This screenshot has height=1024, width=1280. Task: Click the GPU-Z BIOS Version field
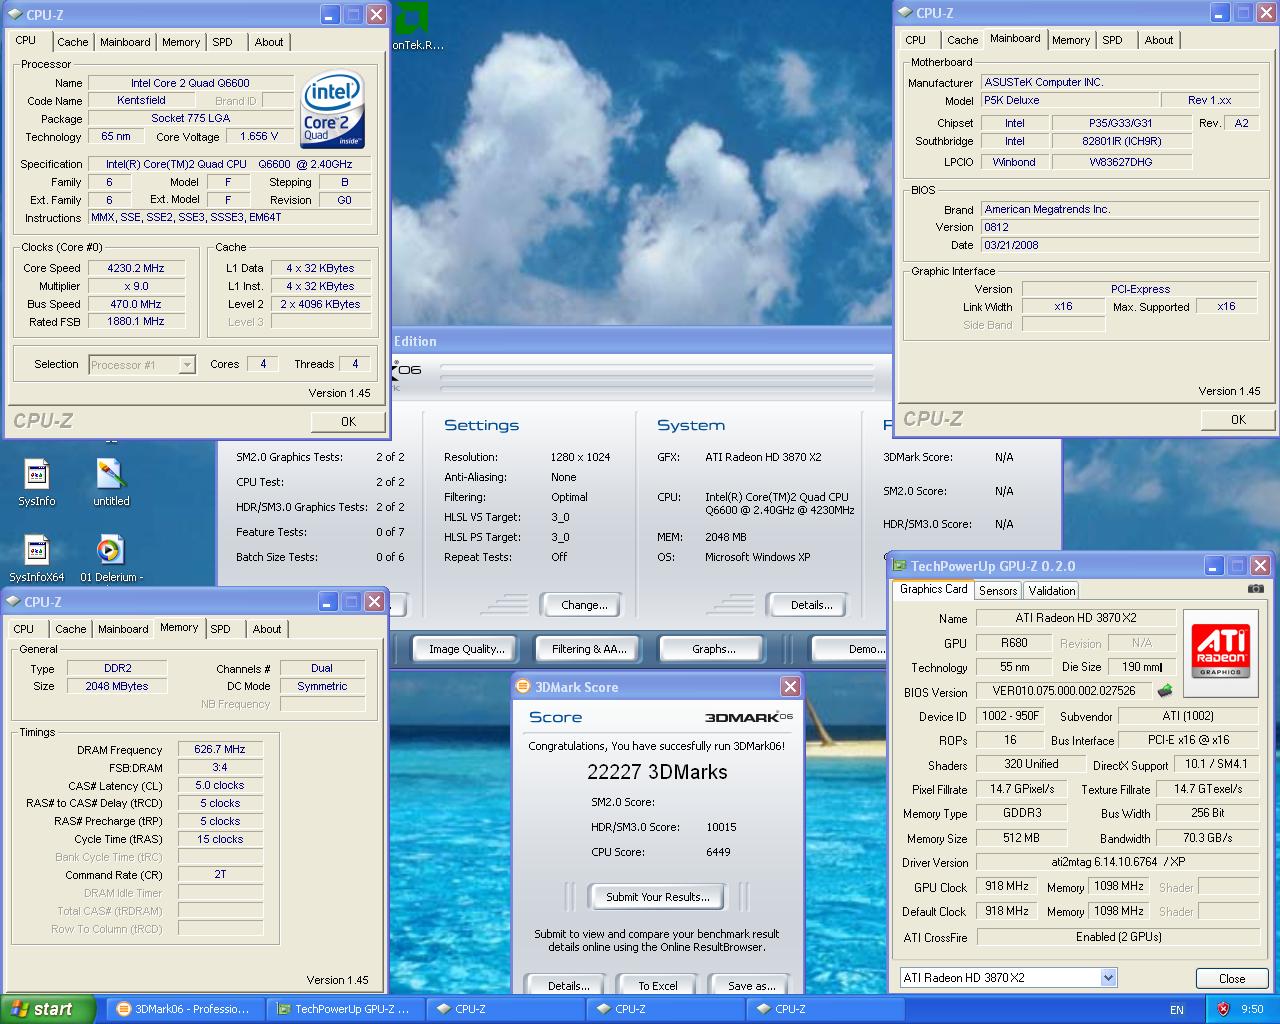pos(1064,691)
